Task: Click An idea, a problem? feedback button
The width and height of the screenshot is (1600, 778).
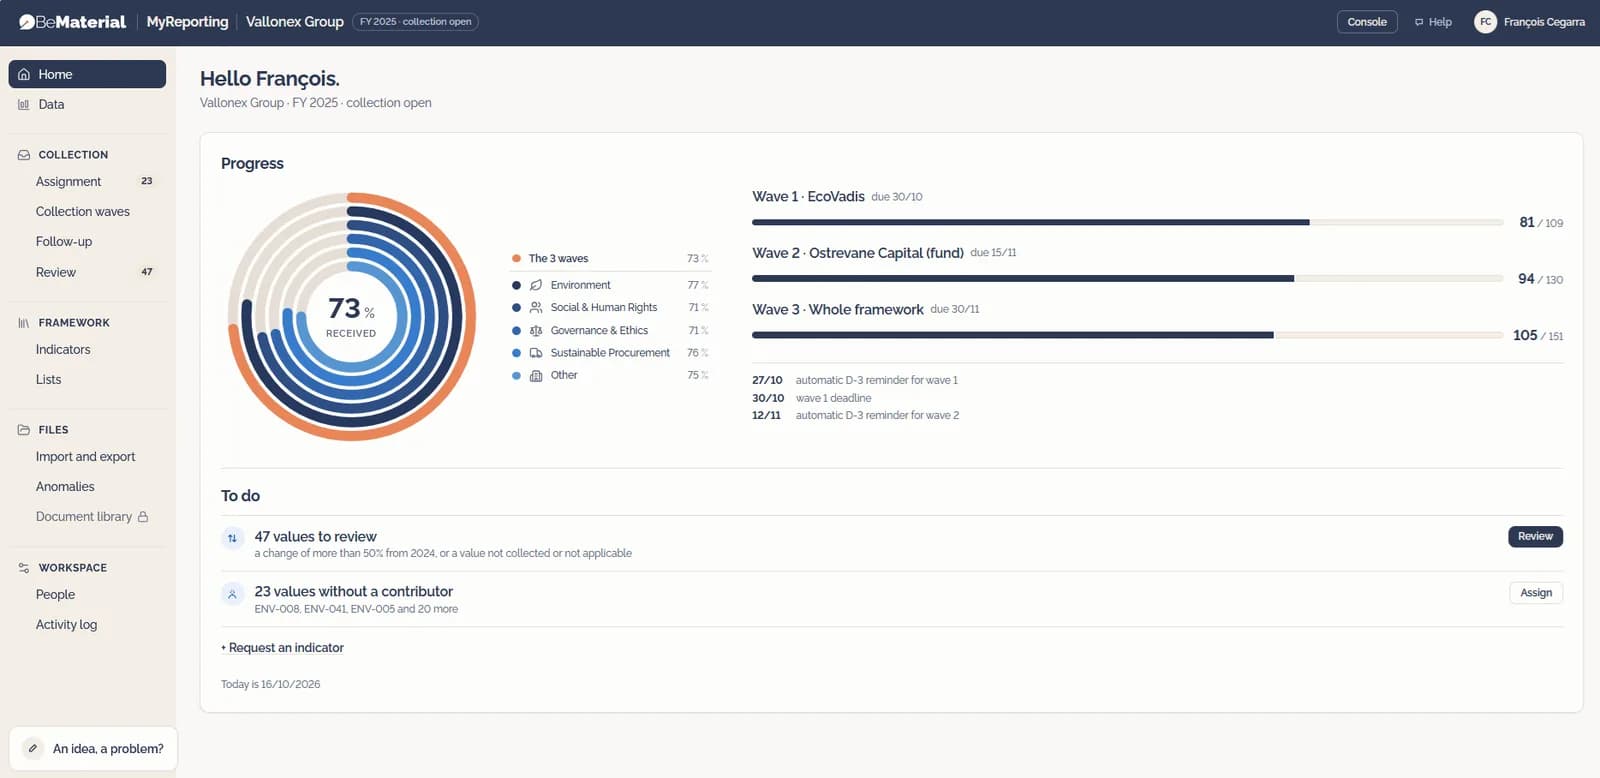Action: click(93, 748)
